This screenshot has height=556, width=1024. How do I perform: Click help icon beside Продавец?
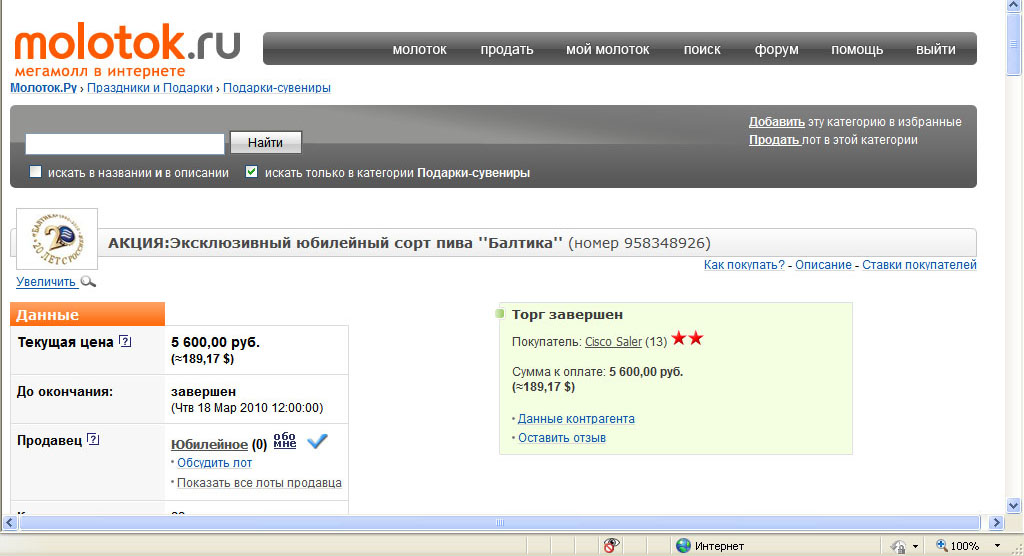(x=94, y=440)
